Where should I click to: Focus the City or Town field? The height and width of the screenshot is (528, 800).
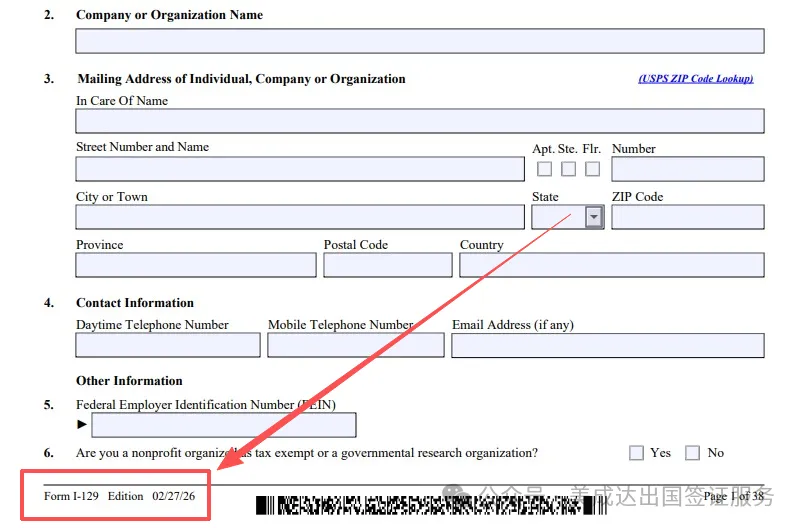tap(299, 217)
